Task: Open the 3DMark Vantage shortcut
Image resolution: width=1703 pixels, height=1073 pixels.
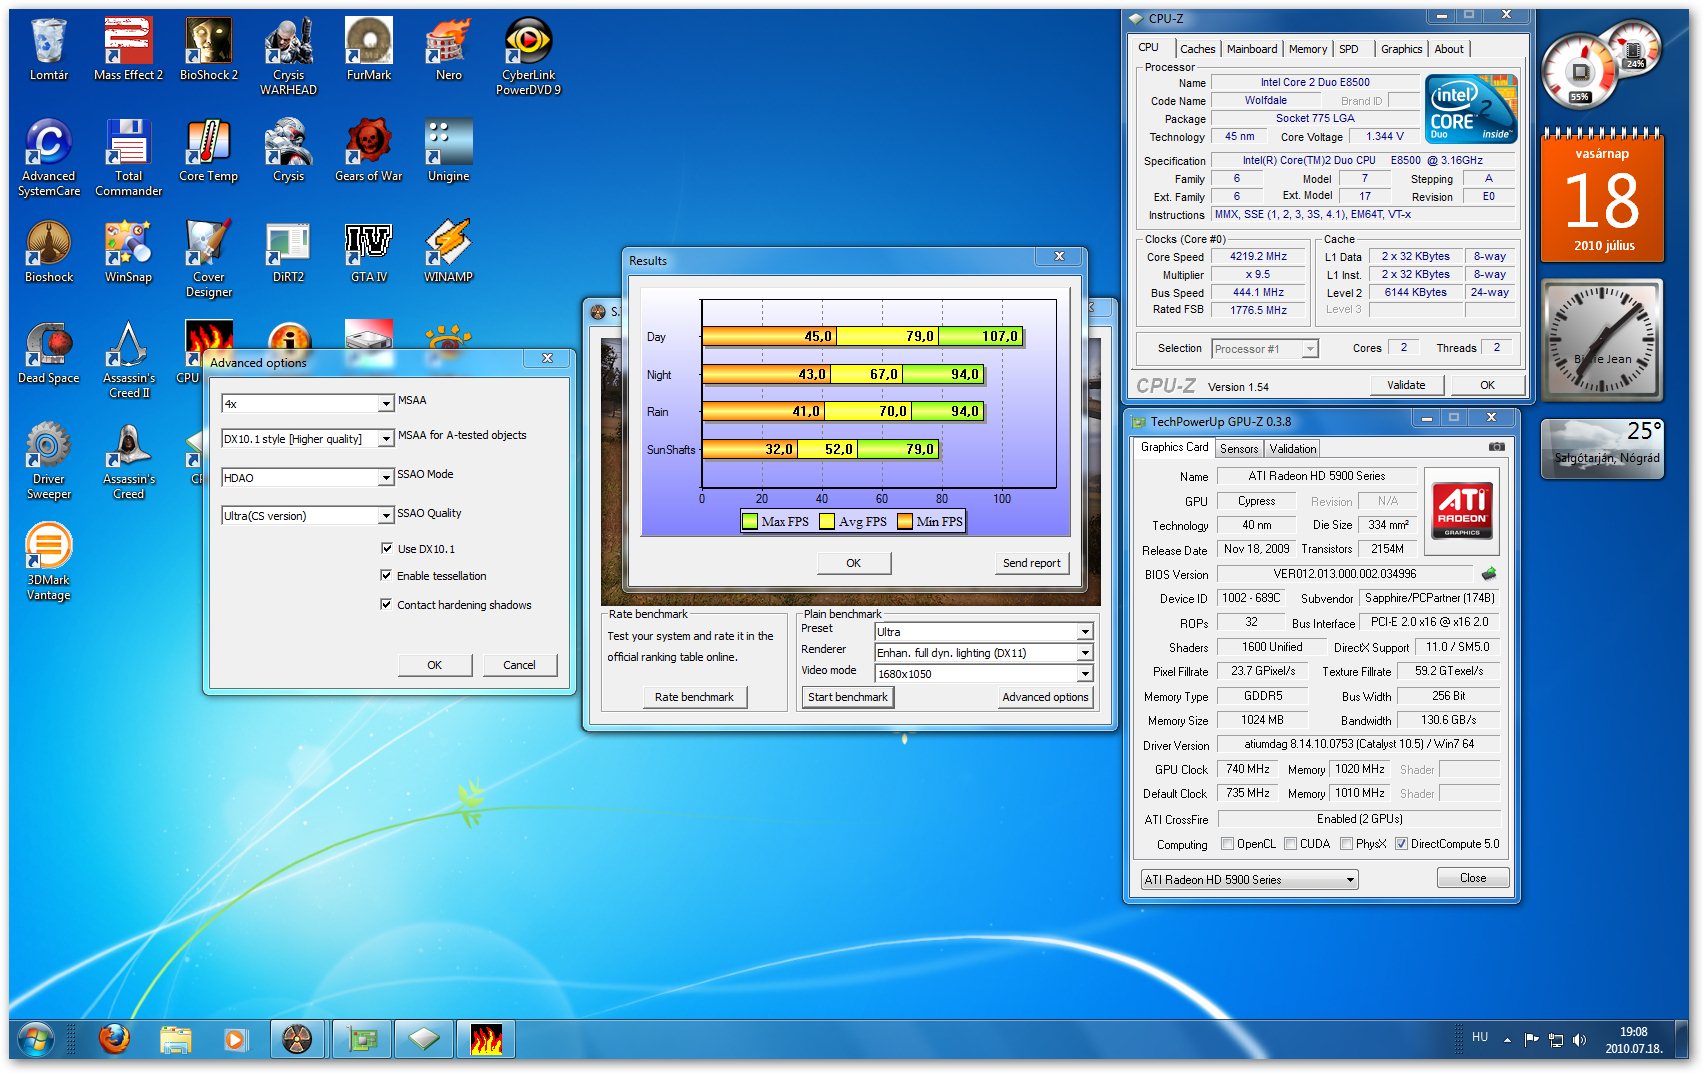Action: [48, 562]
